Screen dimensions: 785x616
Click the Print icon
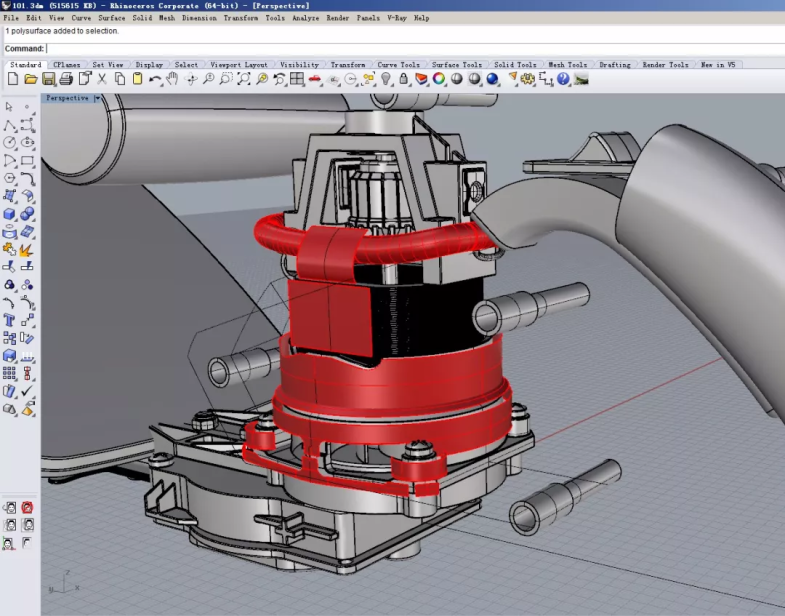pyautogui.click(x=66, y=79)
